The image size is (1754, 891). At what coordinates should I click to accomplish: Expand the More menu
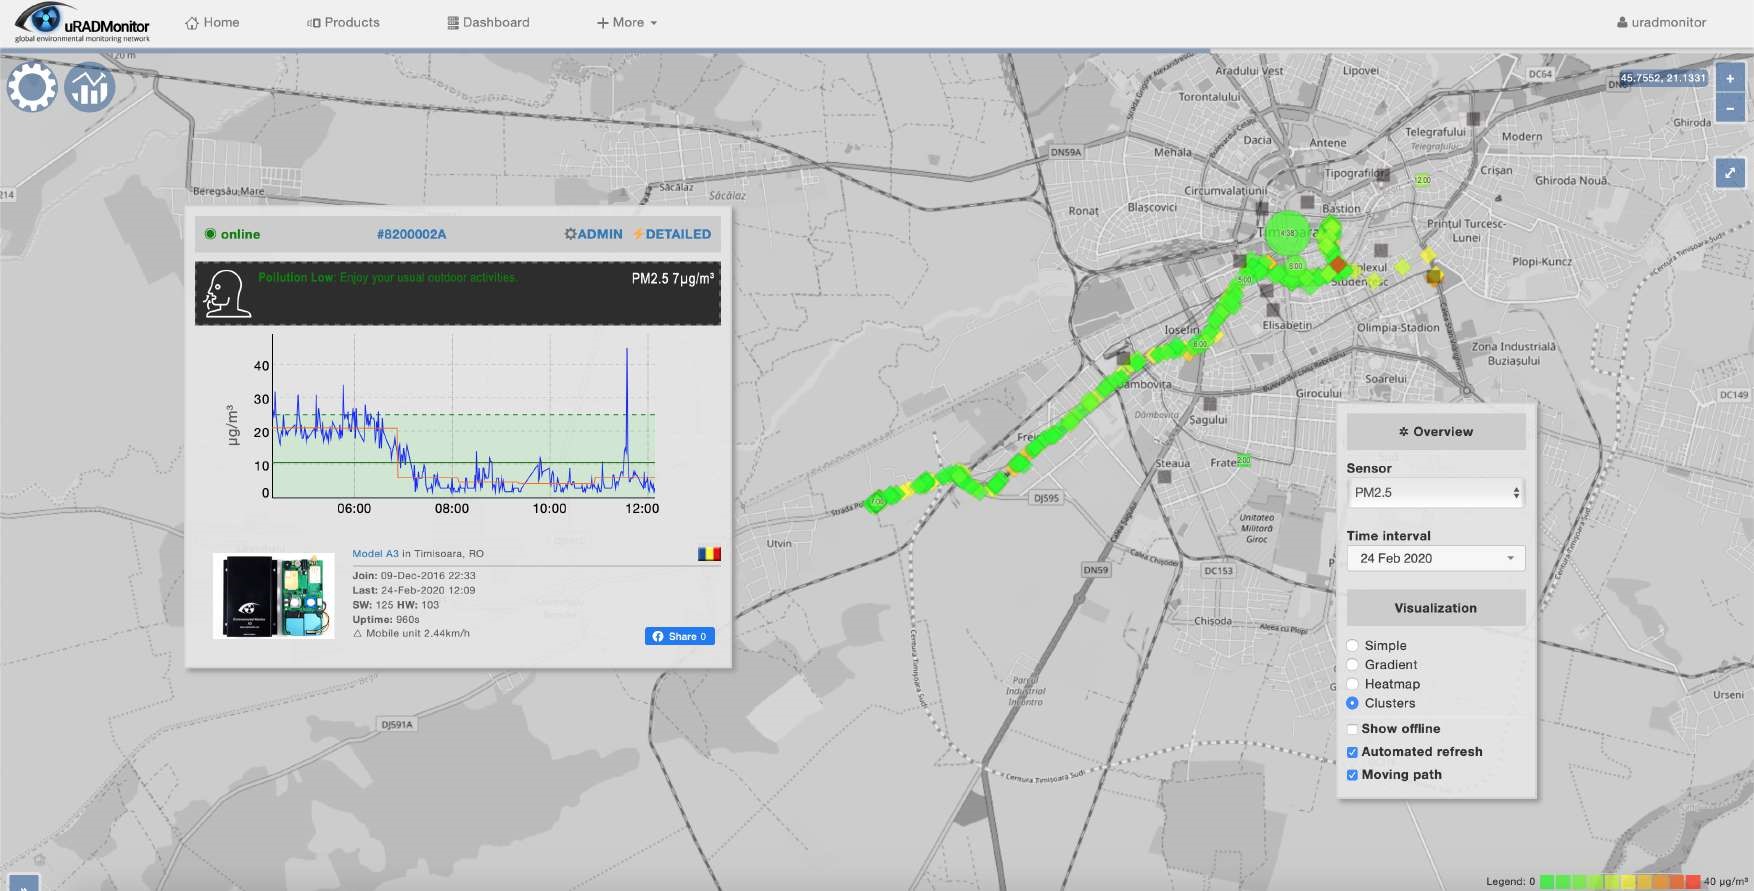coord(627,22)
